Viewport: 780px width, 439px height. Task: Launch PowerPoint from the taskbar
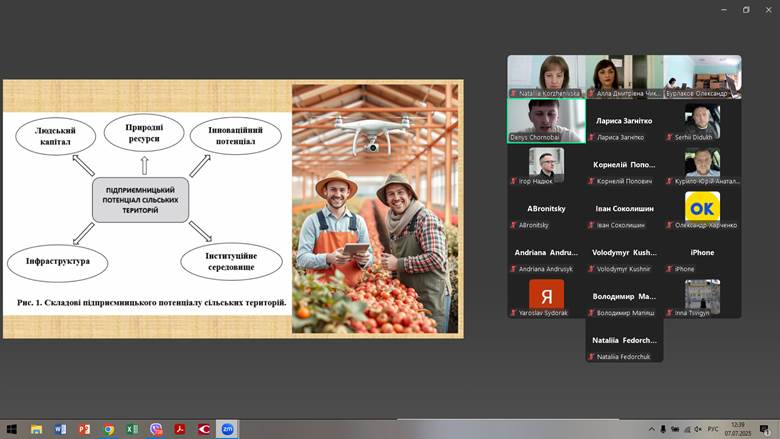[x=84, y=429]
